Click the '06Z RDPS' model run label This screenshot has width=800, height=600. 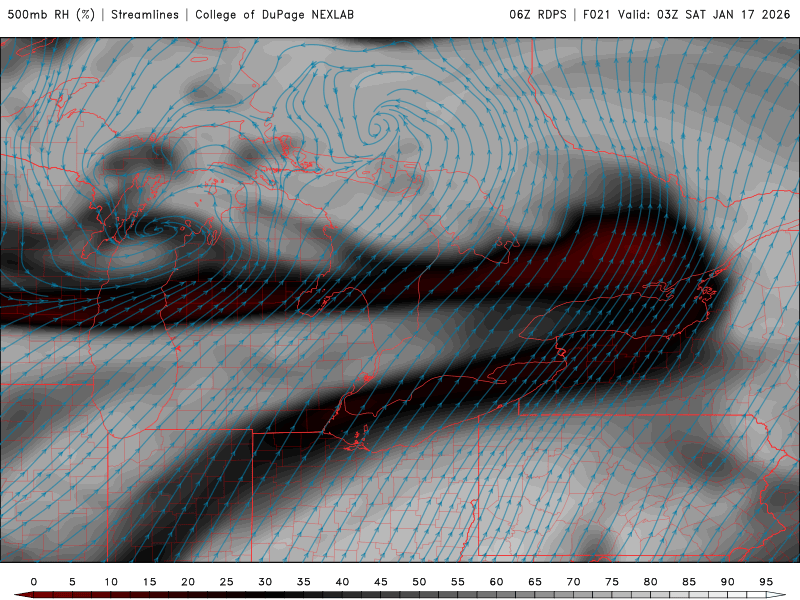pos(538,15)
